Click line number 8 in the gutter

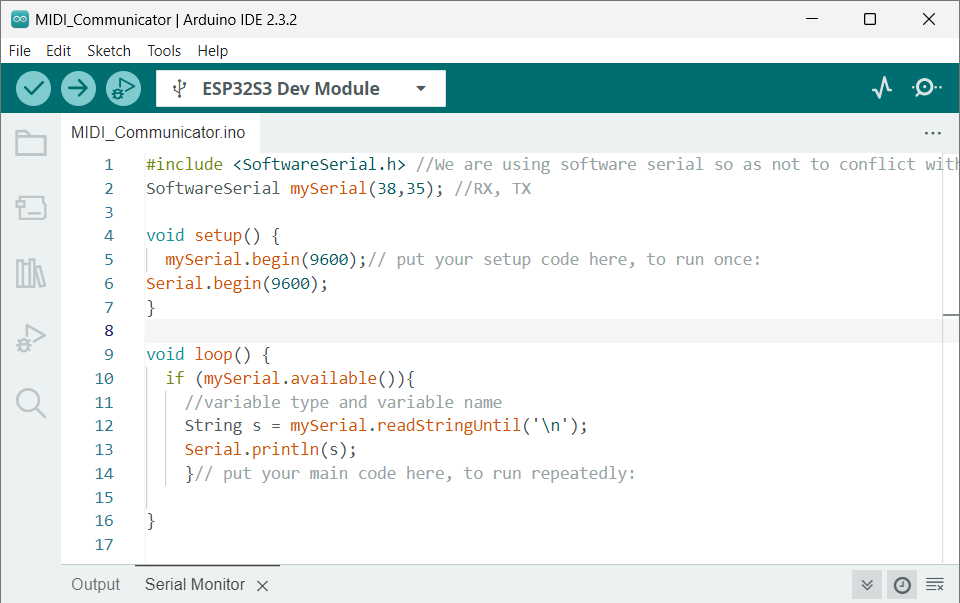click(x=109, y=331)
